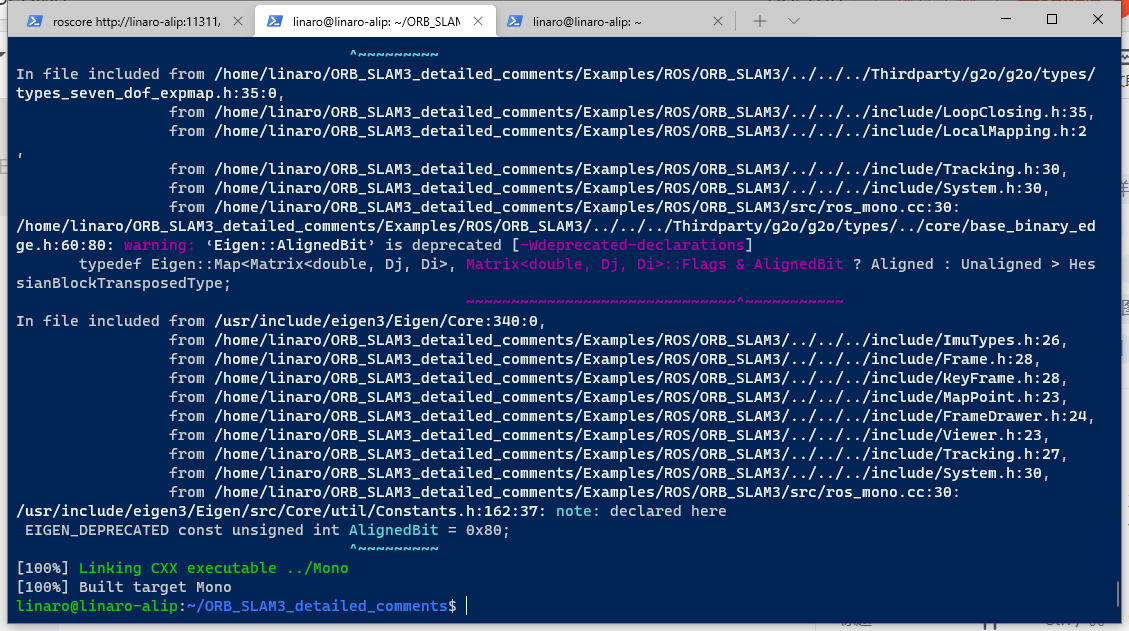Image resolution: width=1129 pixels, height=631 pixels.
Task: Expand the new-tab profile dropdown
Action: [x=793, y=22]
